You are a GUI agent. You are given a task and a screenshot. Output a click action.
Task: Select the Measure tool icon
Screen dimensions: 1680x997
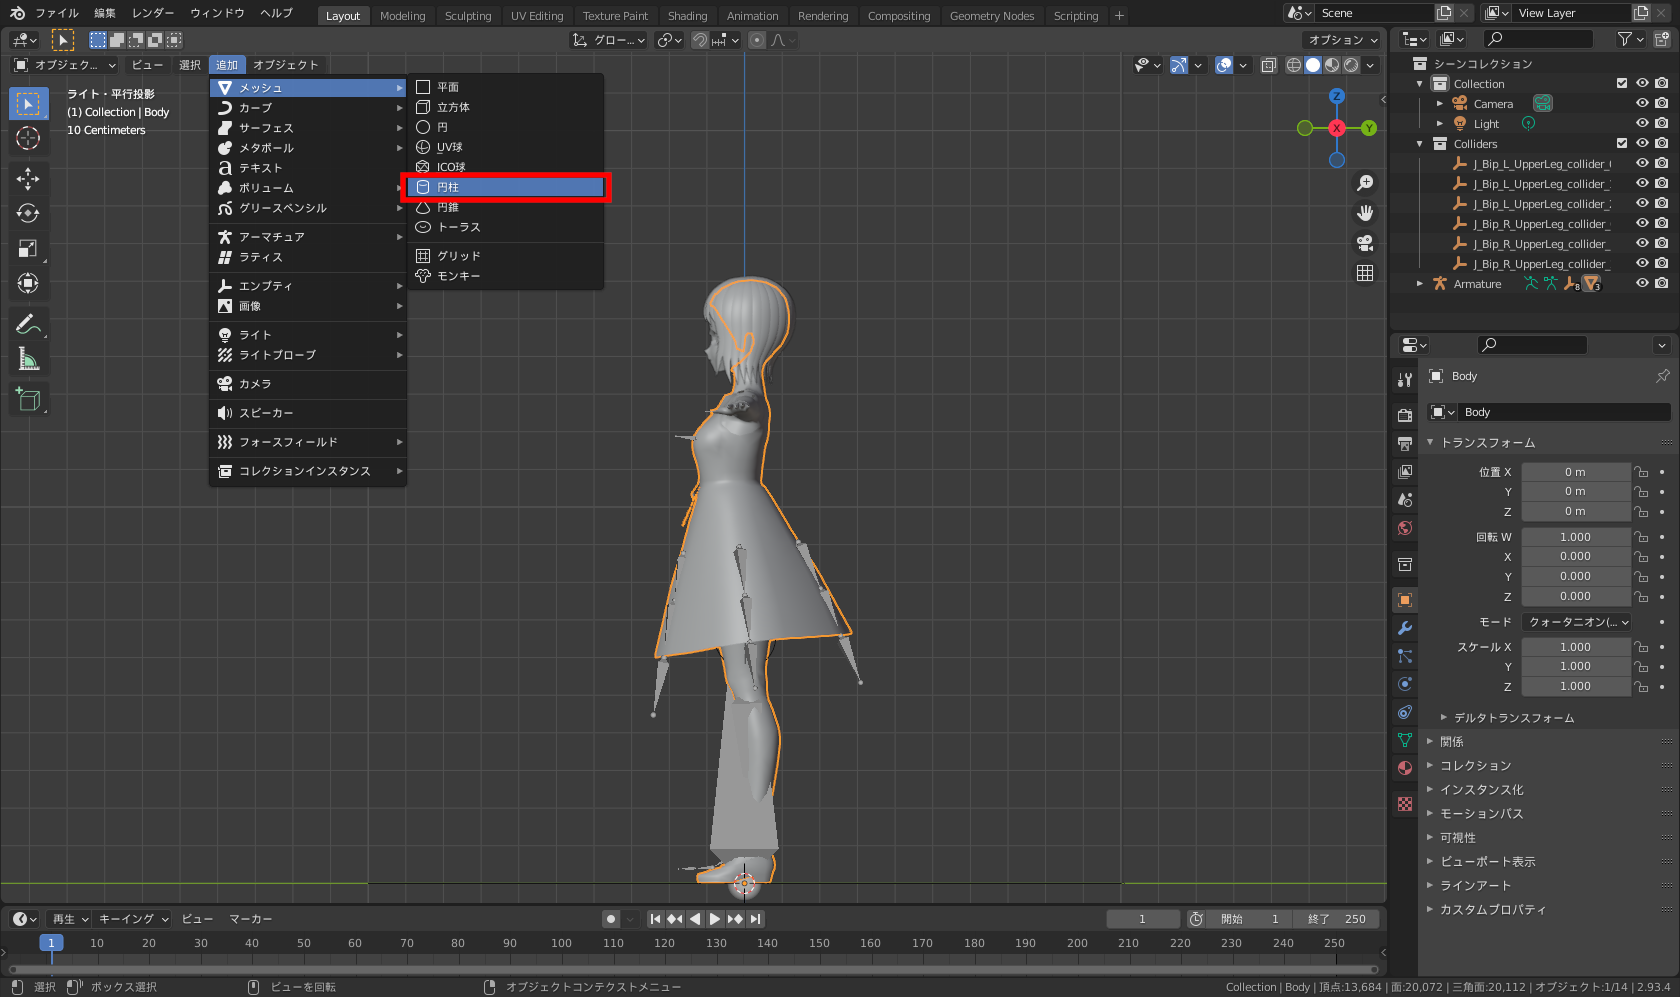[28, 359]
